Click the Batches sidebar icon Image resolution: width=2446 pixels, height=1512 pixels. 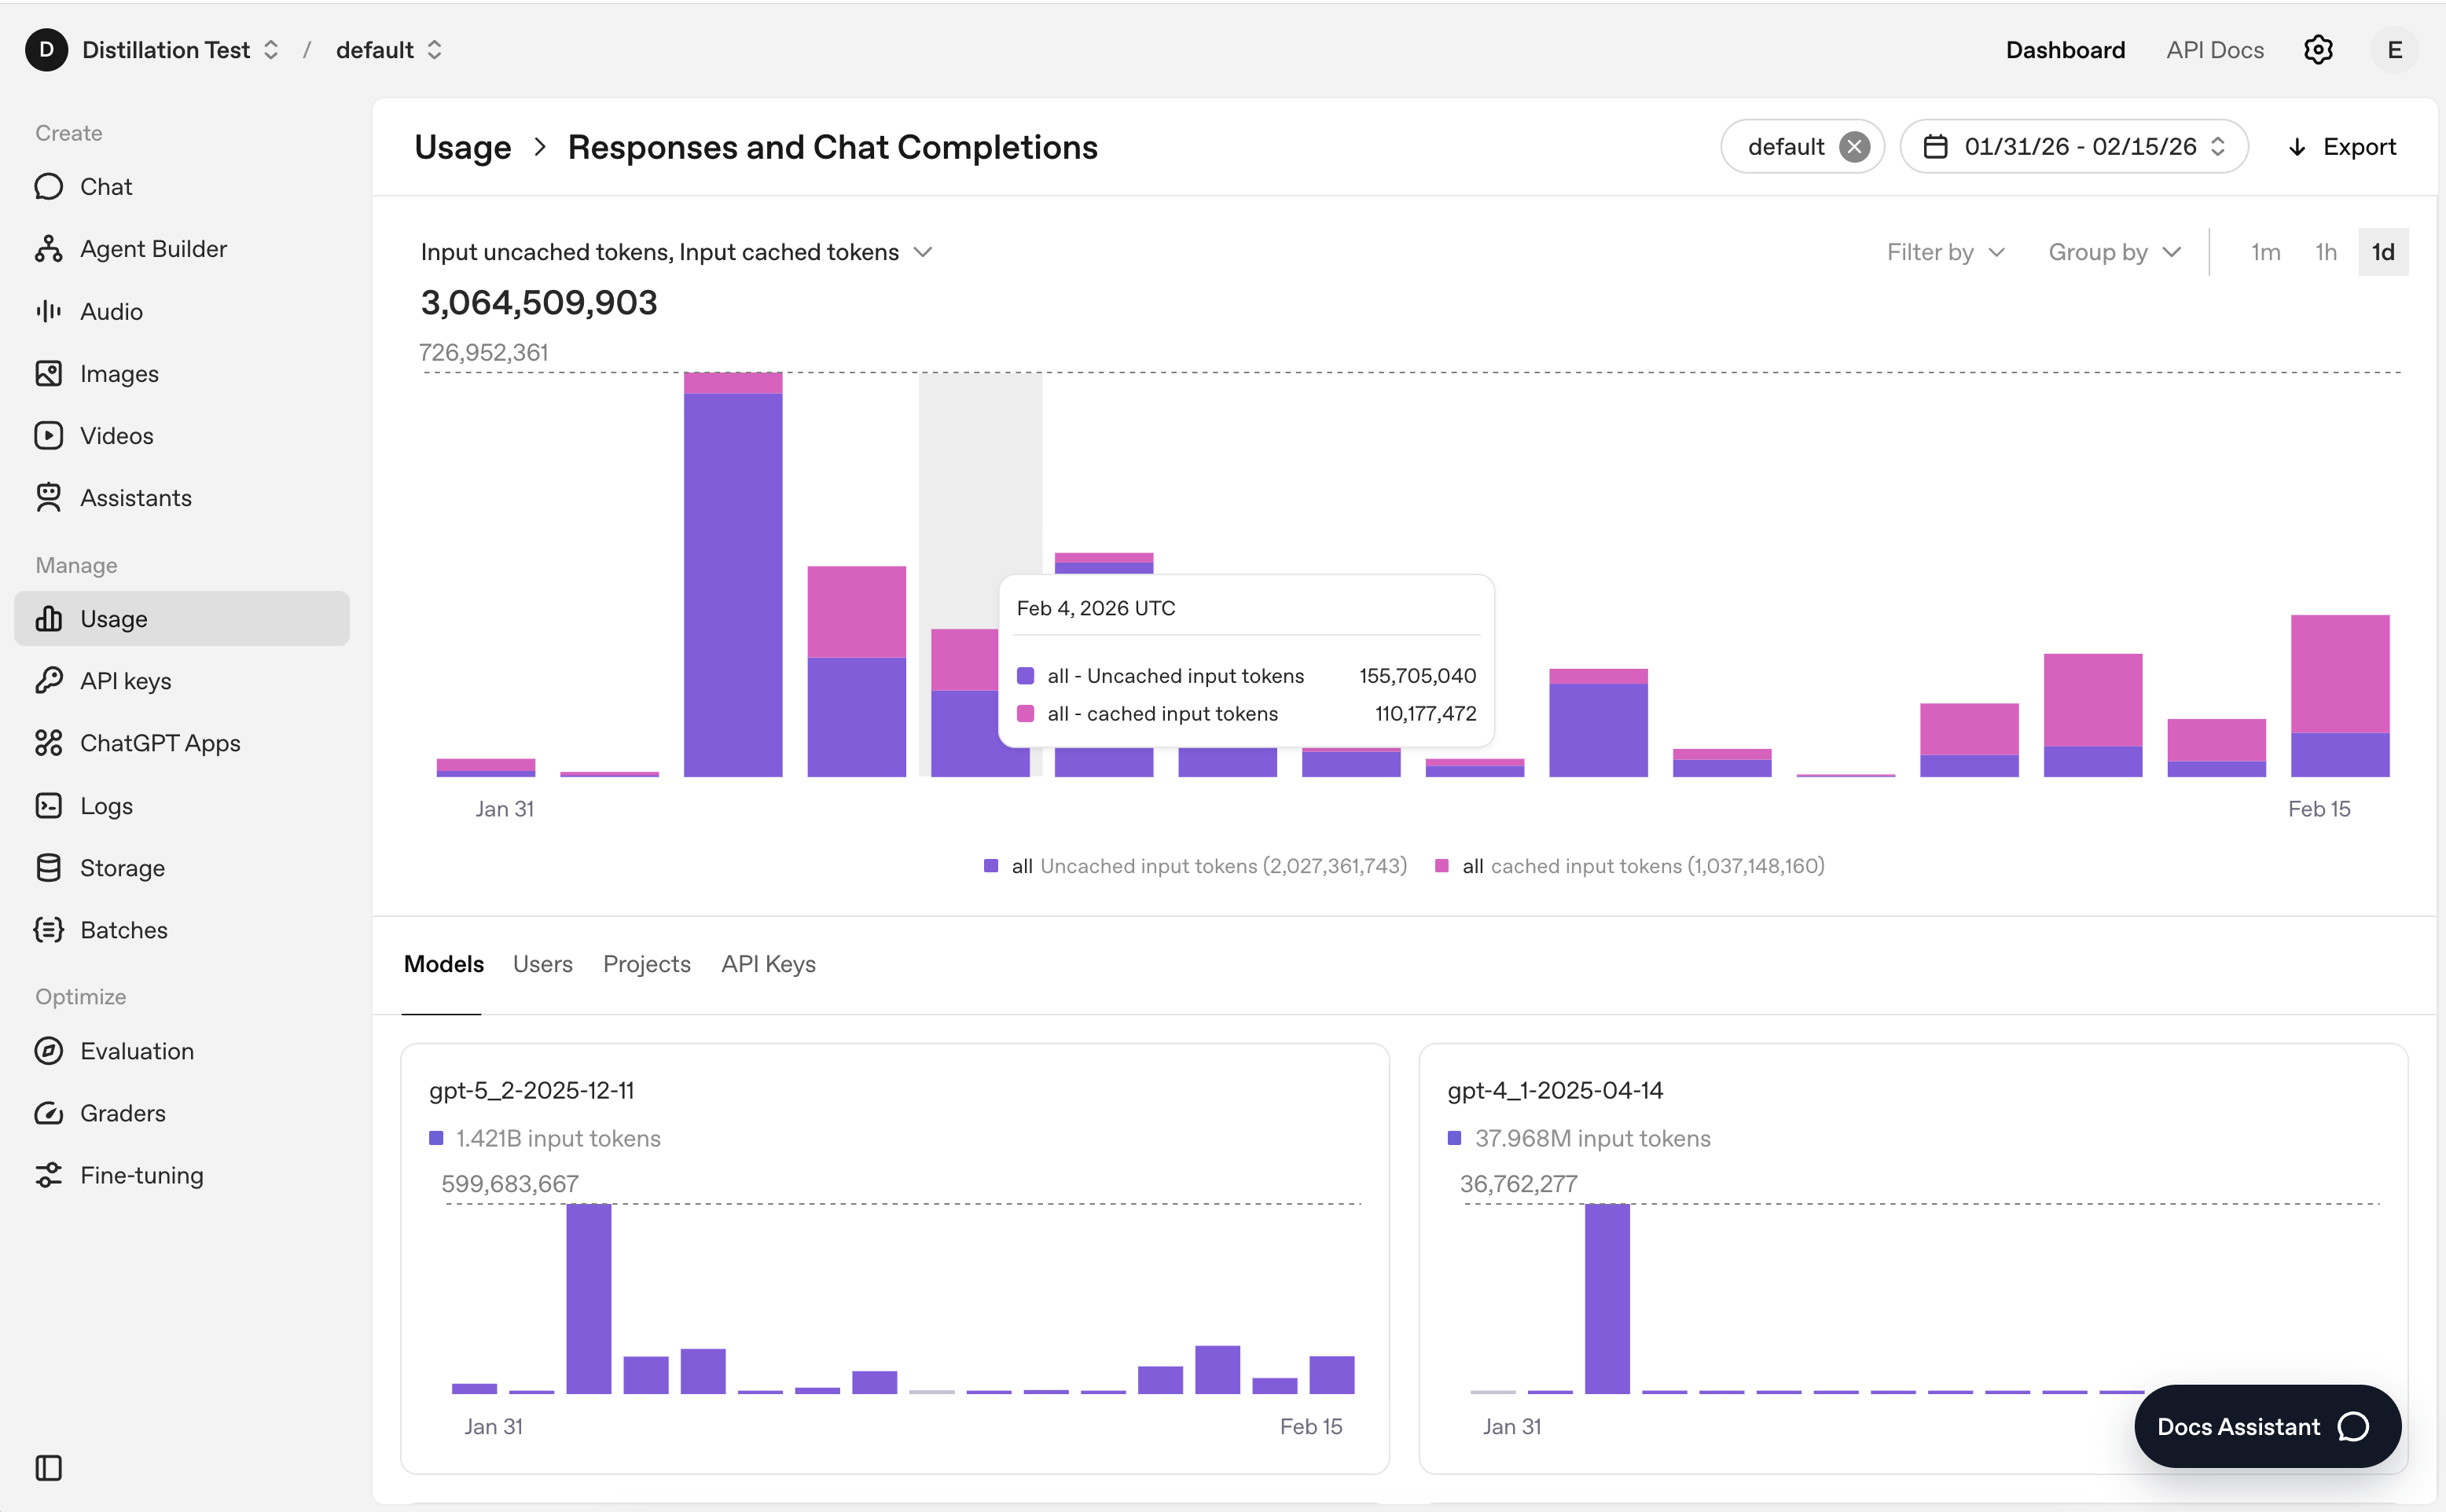(x=48, y=930)
